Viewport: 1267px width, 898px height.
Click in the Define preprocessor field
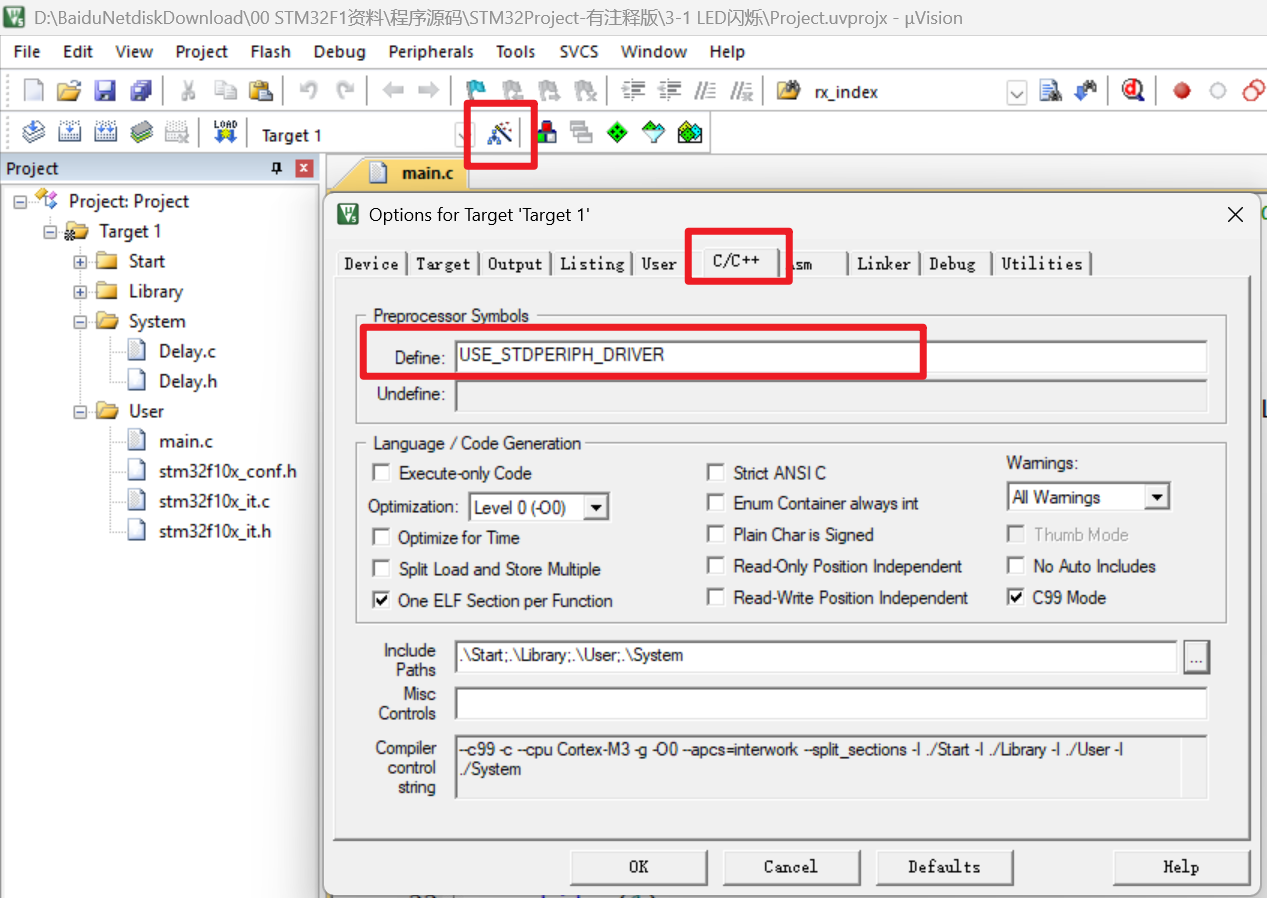click(831, 356)
